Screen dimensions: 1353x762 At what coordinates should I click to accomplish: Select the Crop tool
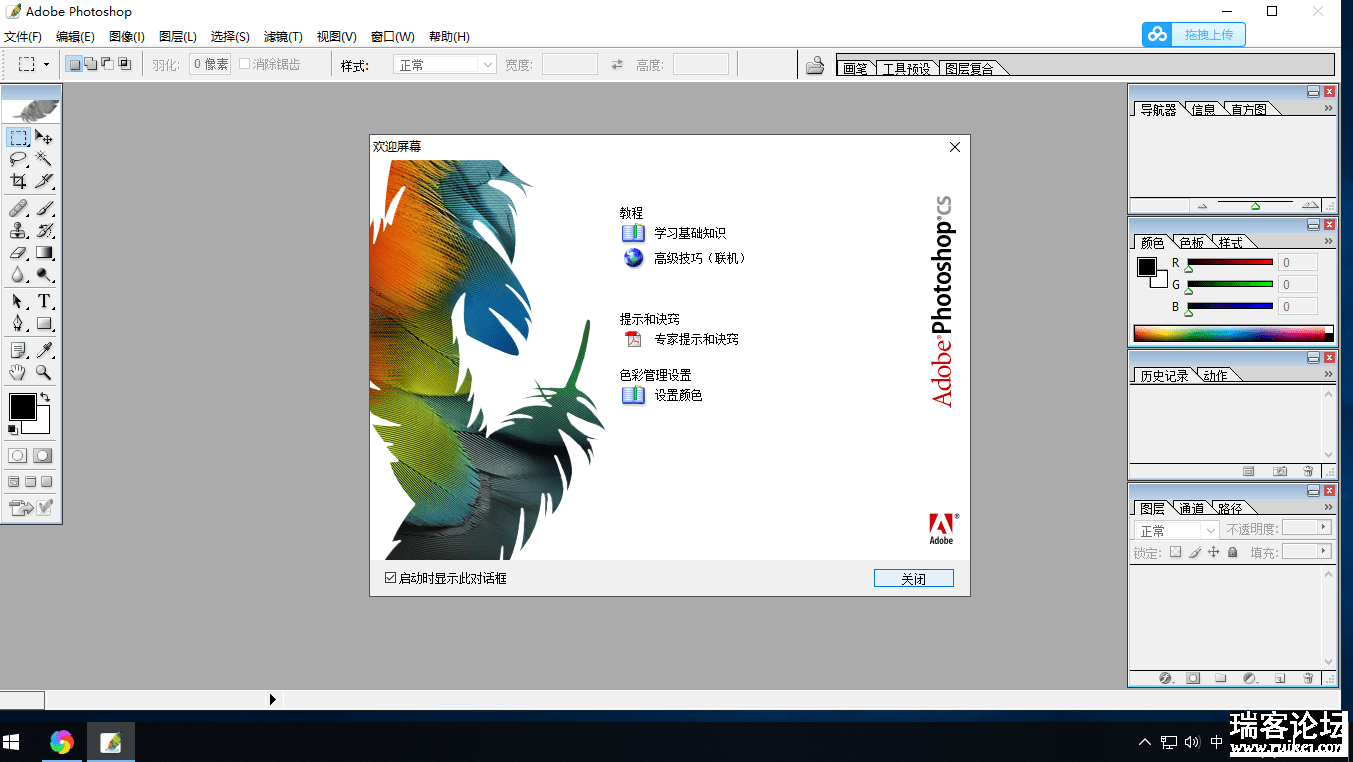click(x=19, y=181)
